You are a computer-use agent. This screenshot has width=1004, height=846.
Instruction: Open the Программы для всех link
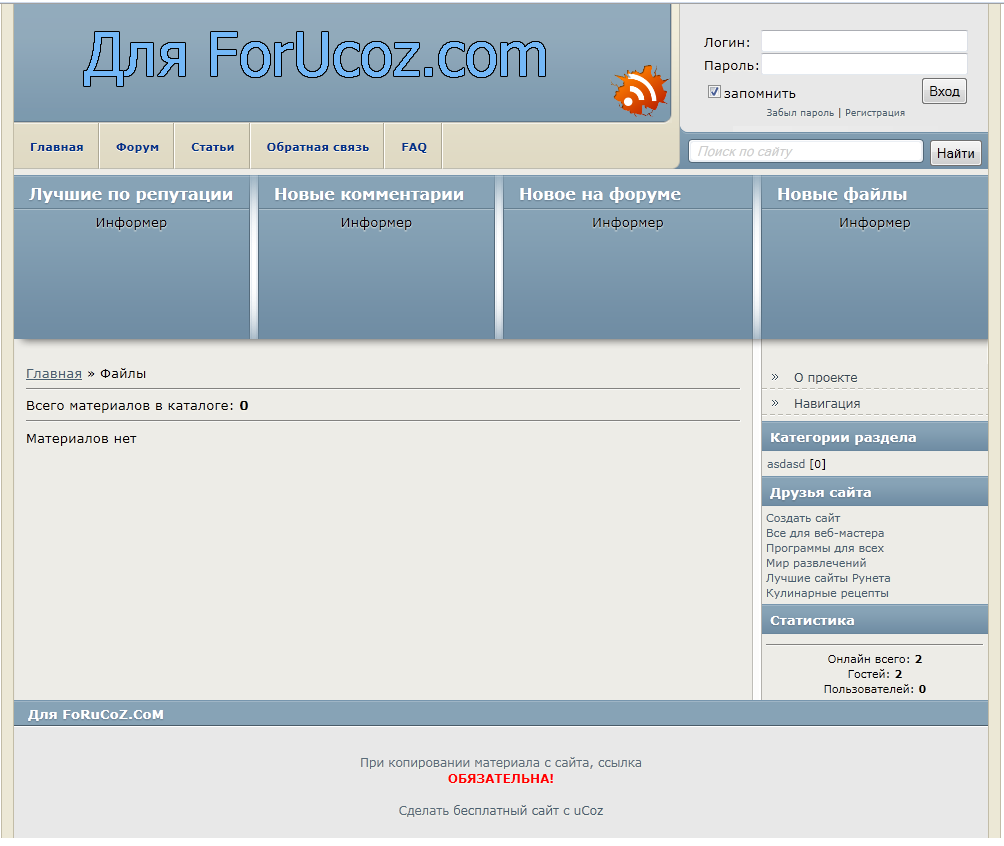click(x=825, y=548)
